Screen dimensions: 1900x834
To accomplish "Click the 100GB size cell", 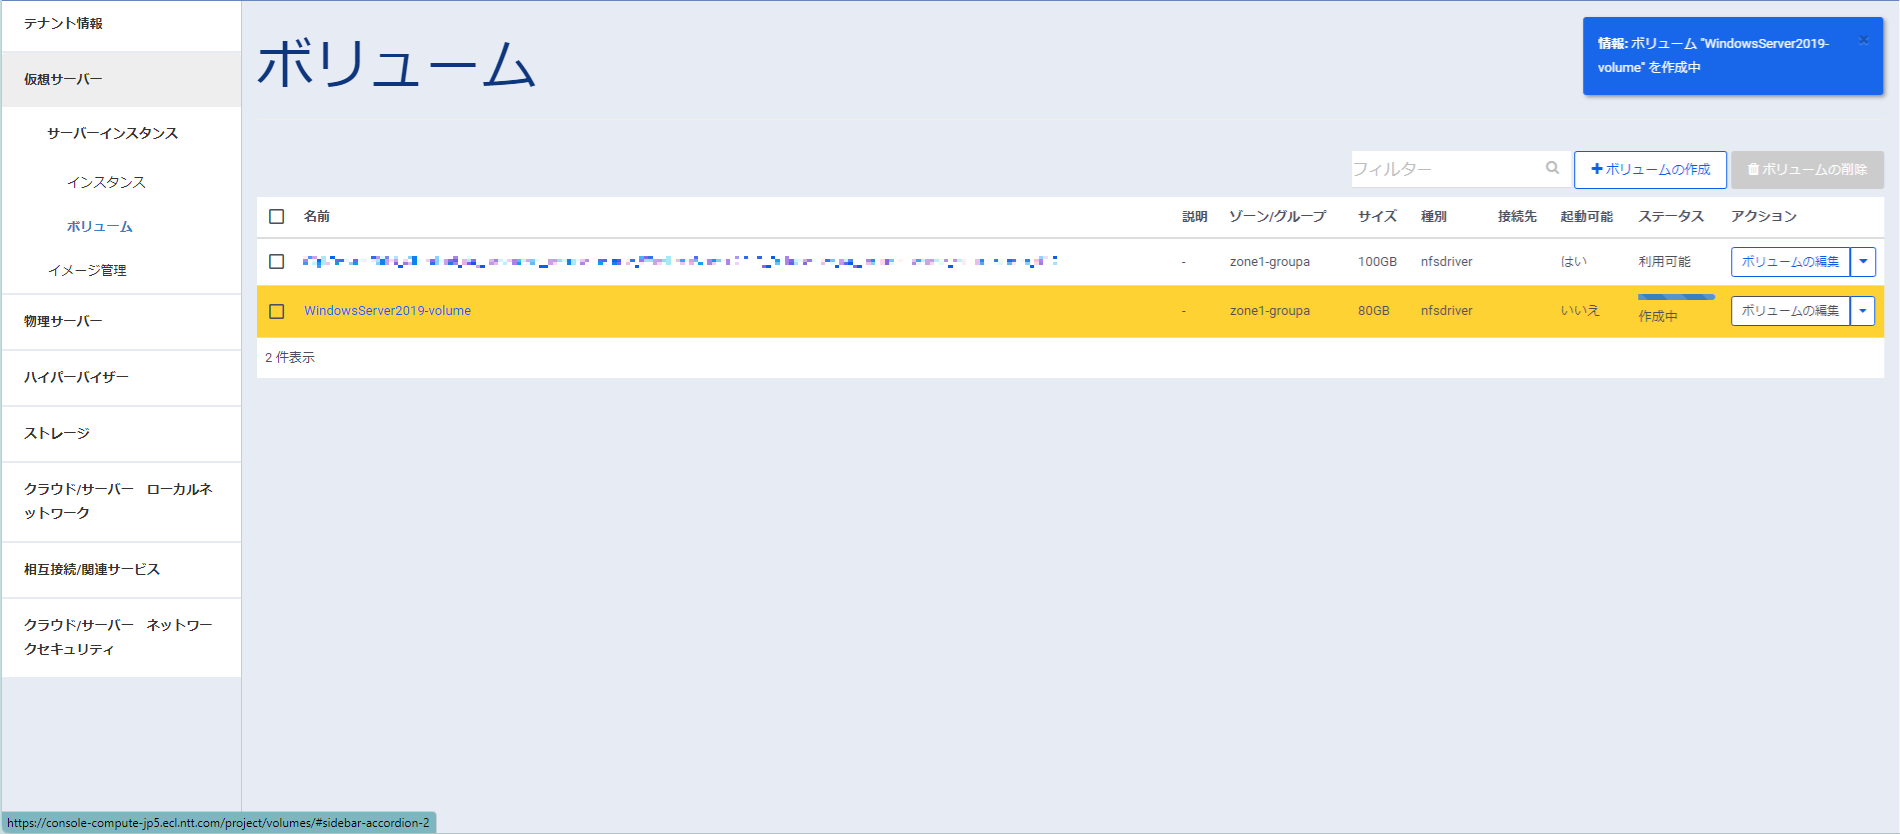I will click(x=1377, y=261).
